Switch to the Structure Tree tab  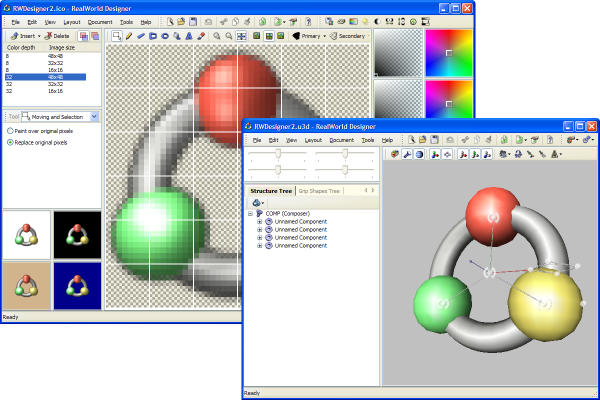(271, 191)
